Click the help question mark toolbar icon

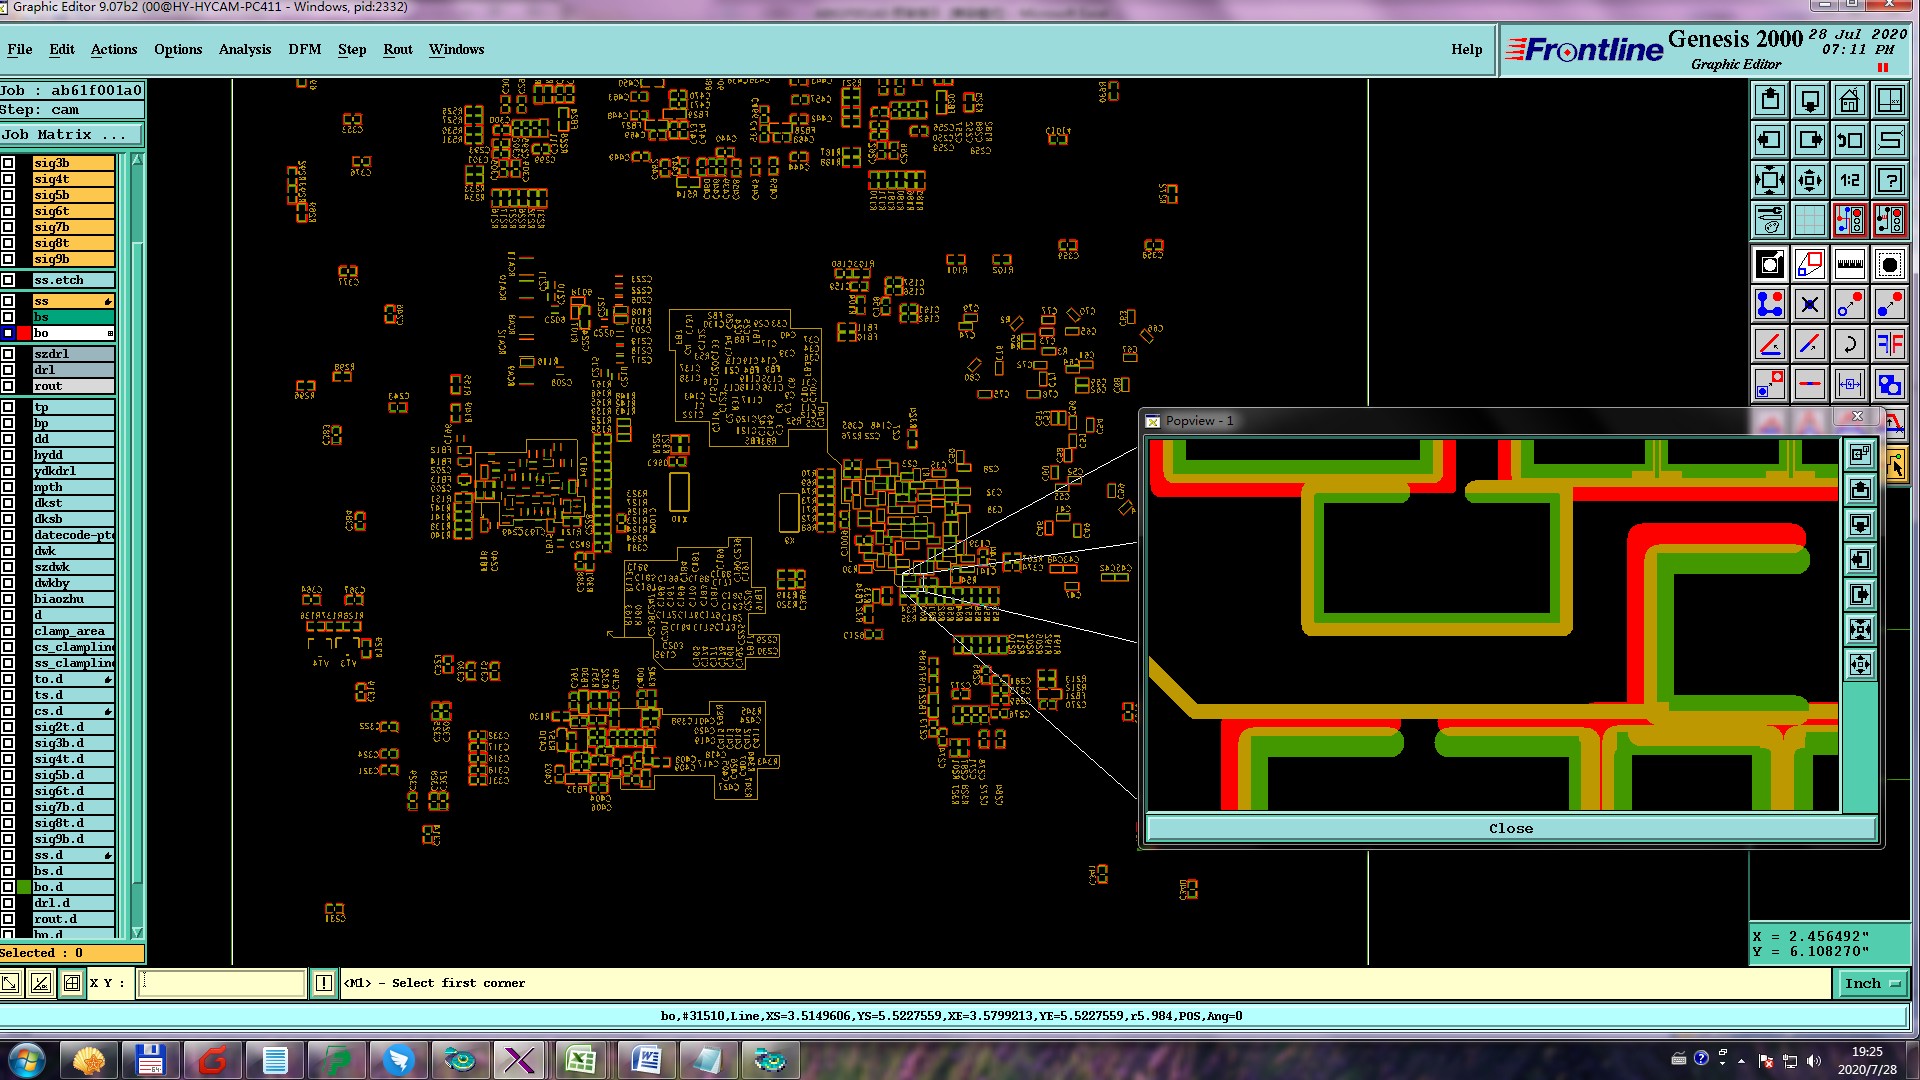click(1889, 180)
